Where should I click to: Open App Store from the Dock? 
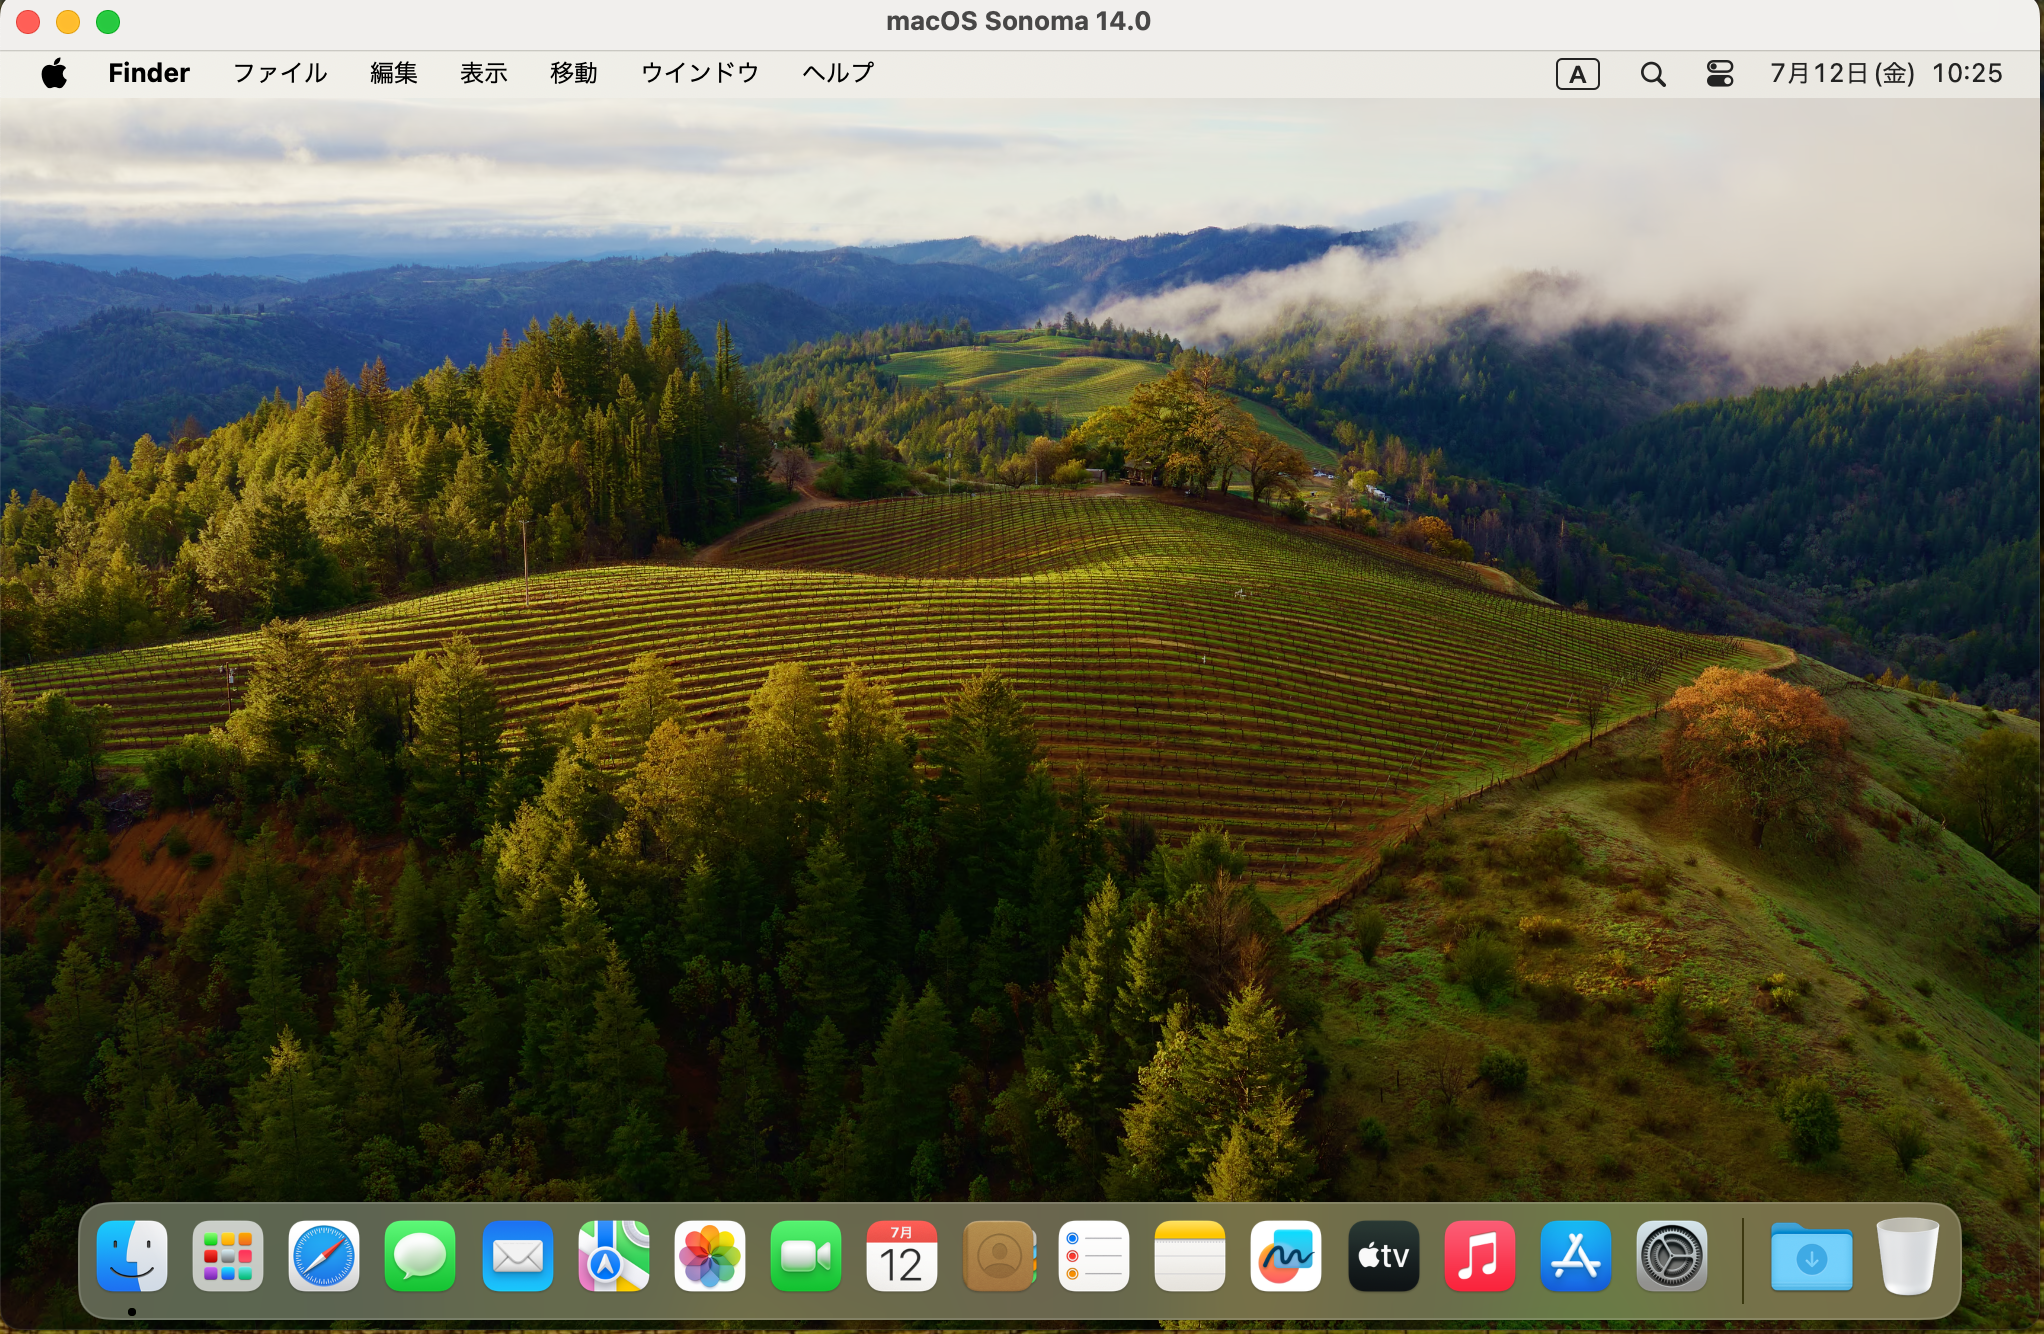tap(1575, 1256)
